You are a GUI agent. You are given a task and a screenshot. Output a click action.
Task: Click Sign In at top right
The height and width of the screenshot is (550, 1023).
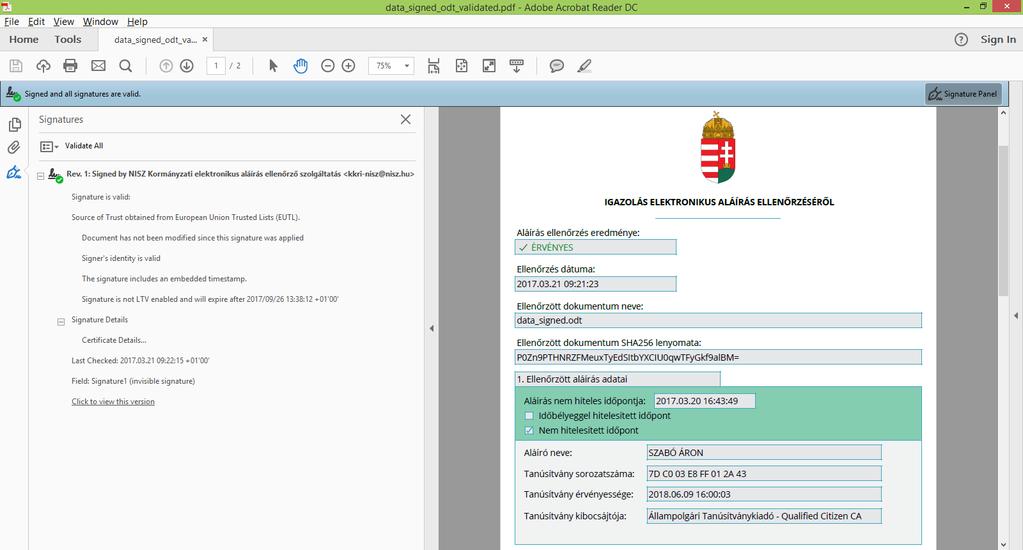tap(998, 40)
